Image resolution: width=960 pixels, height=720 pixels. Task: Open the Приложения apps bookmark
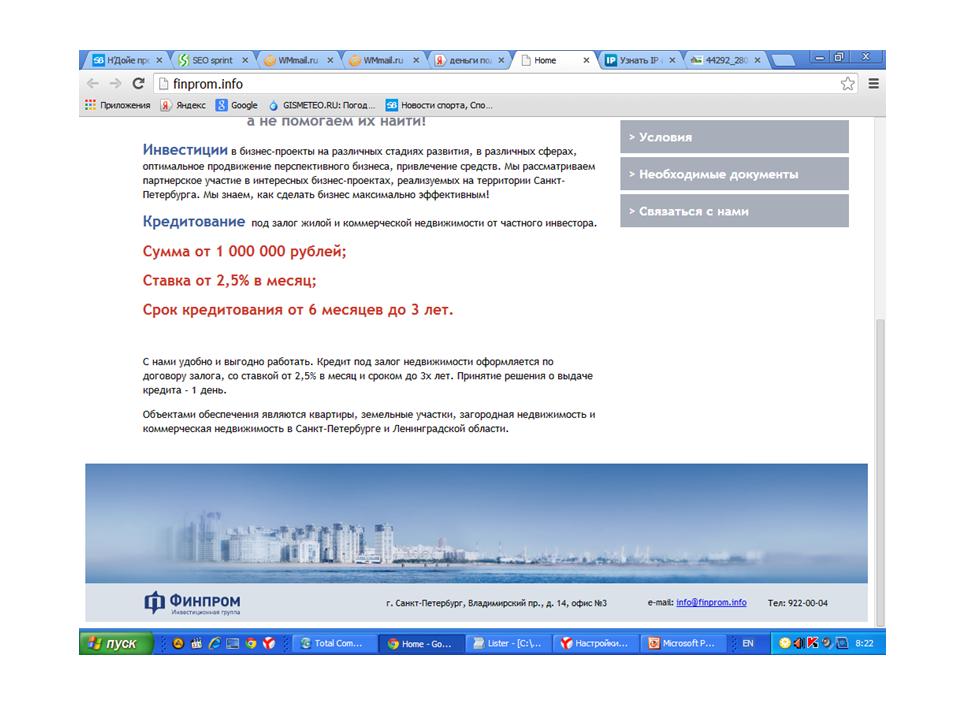pyautogui.click(x=118, y=105)
